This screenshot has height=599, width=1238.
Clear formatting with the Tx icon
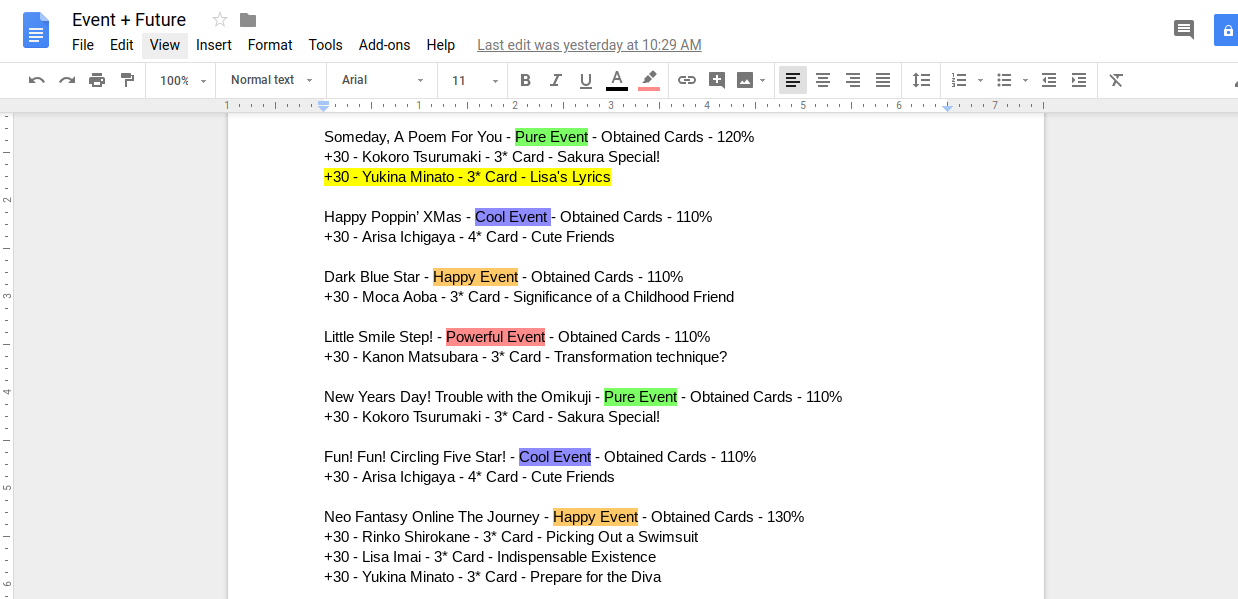point(1117,80)
